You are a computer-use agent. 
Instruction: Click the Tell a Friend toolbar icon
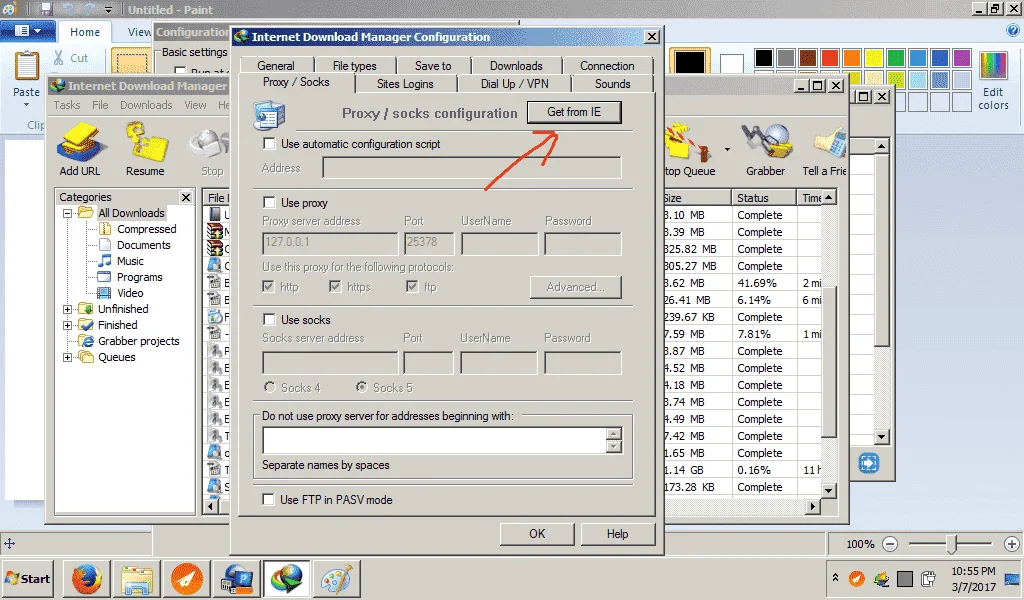(825, 150)
